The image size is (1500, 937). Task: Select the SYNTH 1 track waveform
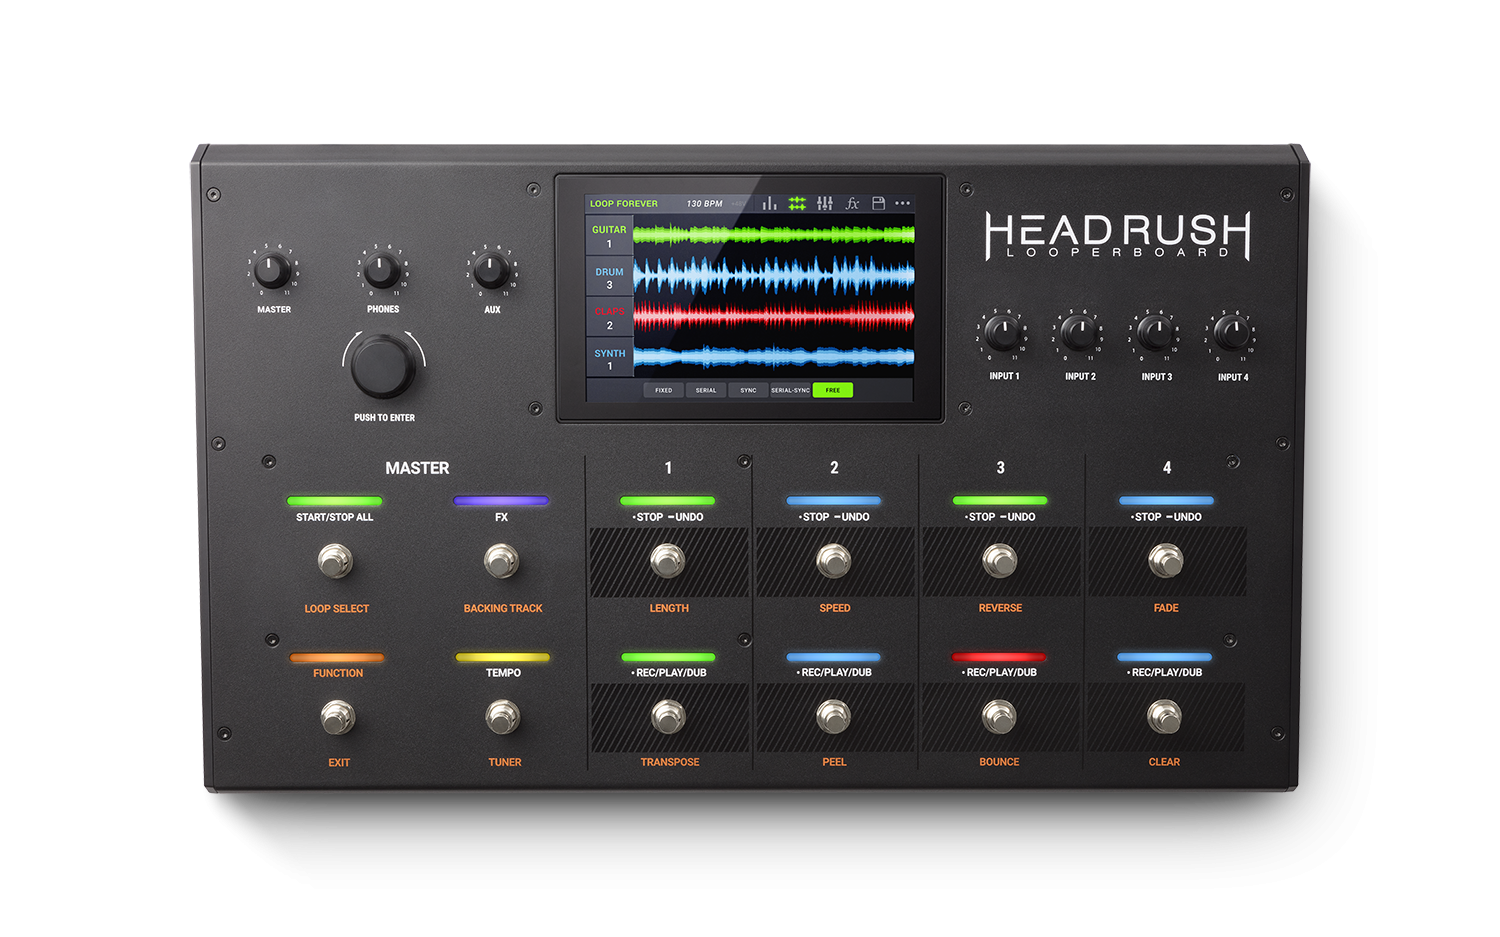click(772, 358)
